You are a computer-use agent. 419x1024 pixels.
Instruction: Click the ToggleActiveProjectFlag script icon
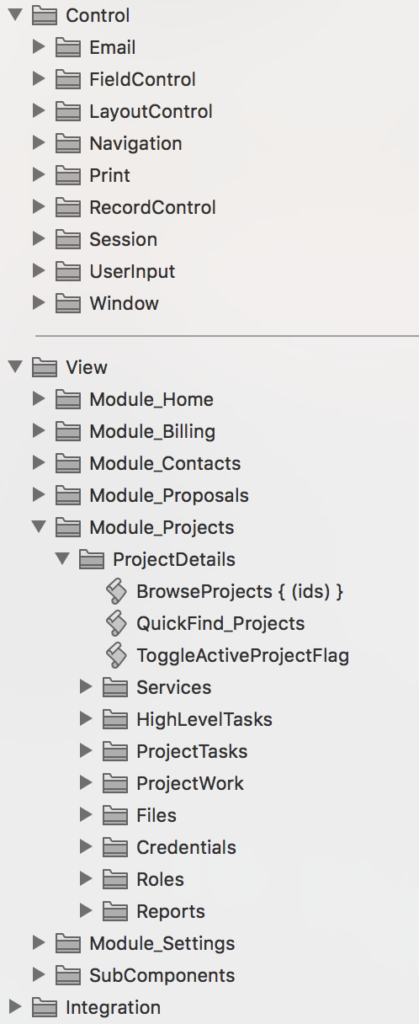coord(116,656)
